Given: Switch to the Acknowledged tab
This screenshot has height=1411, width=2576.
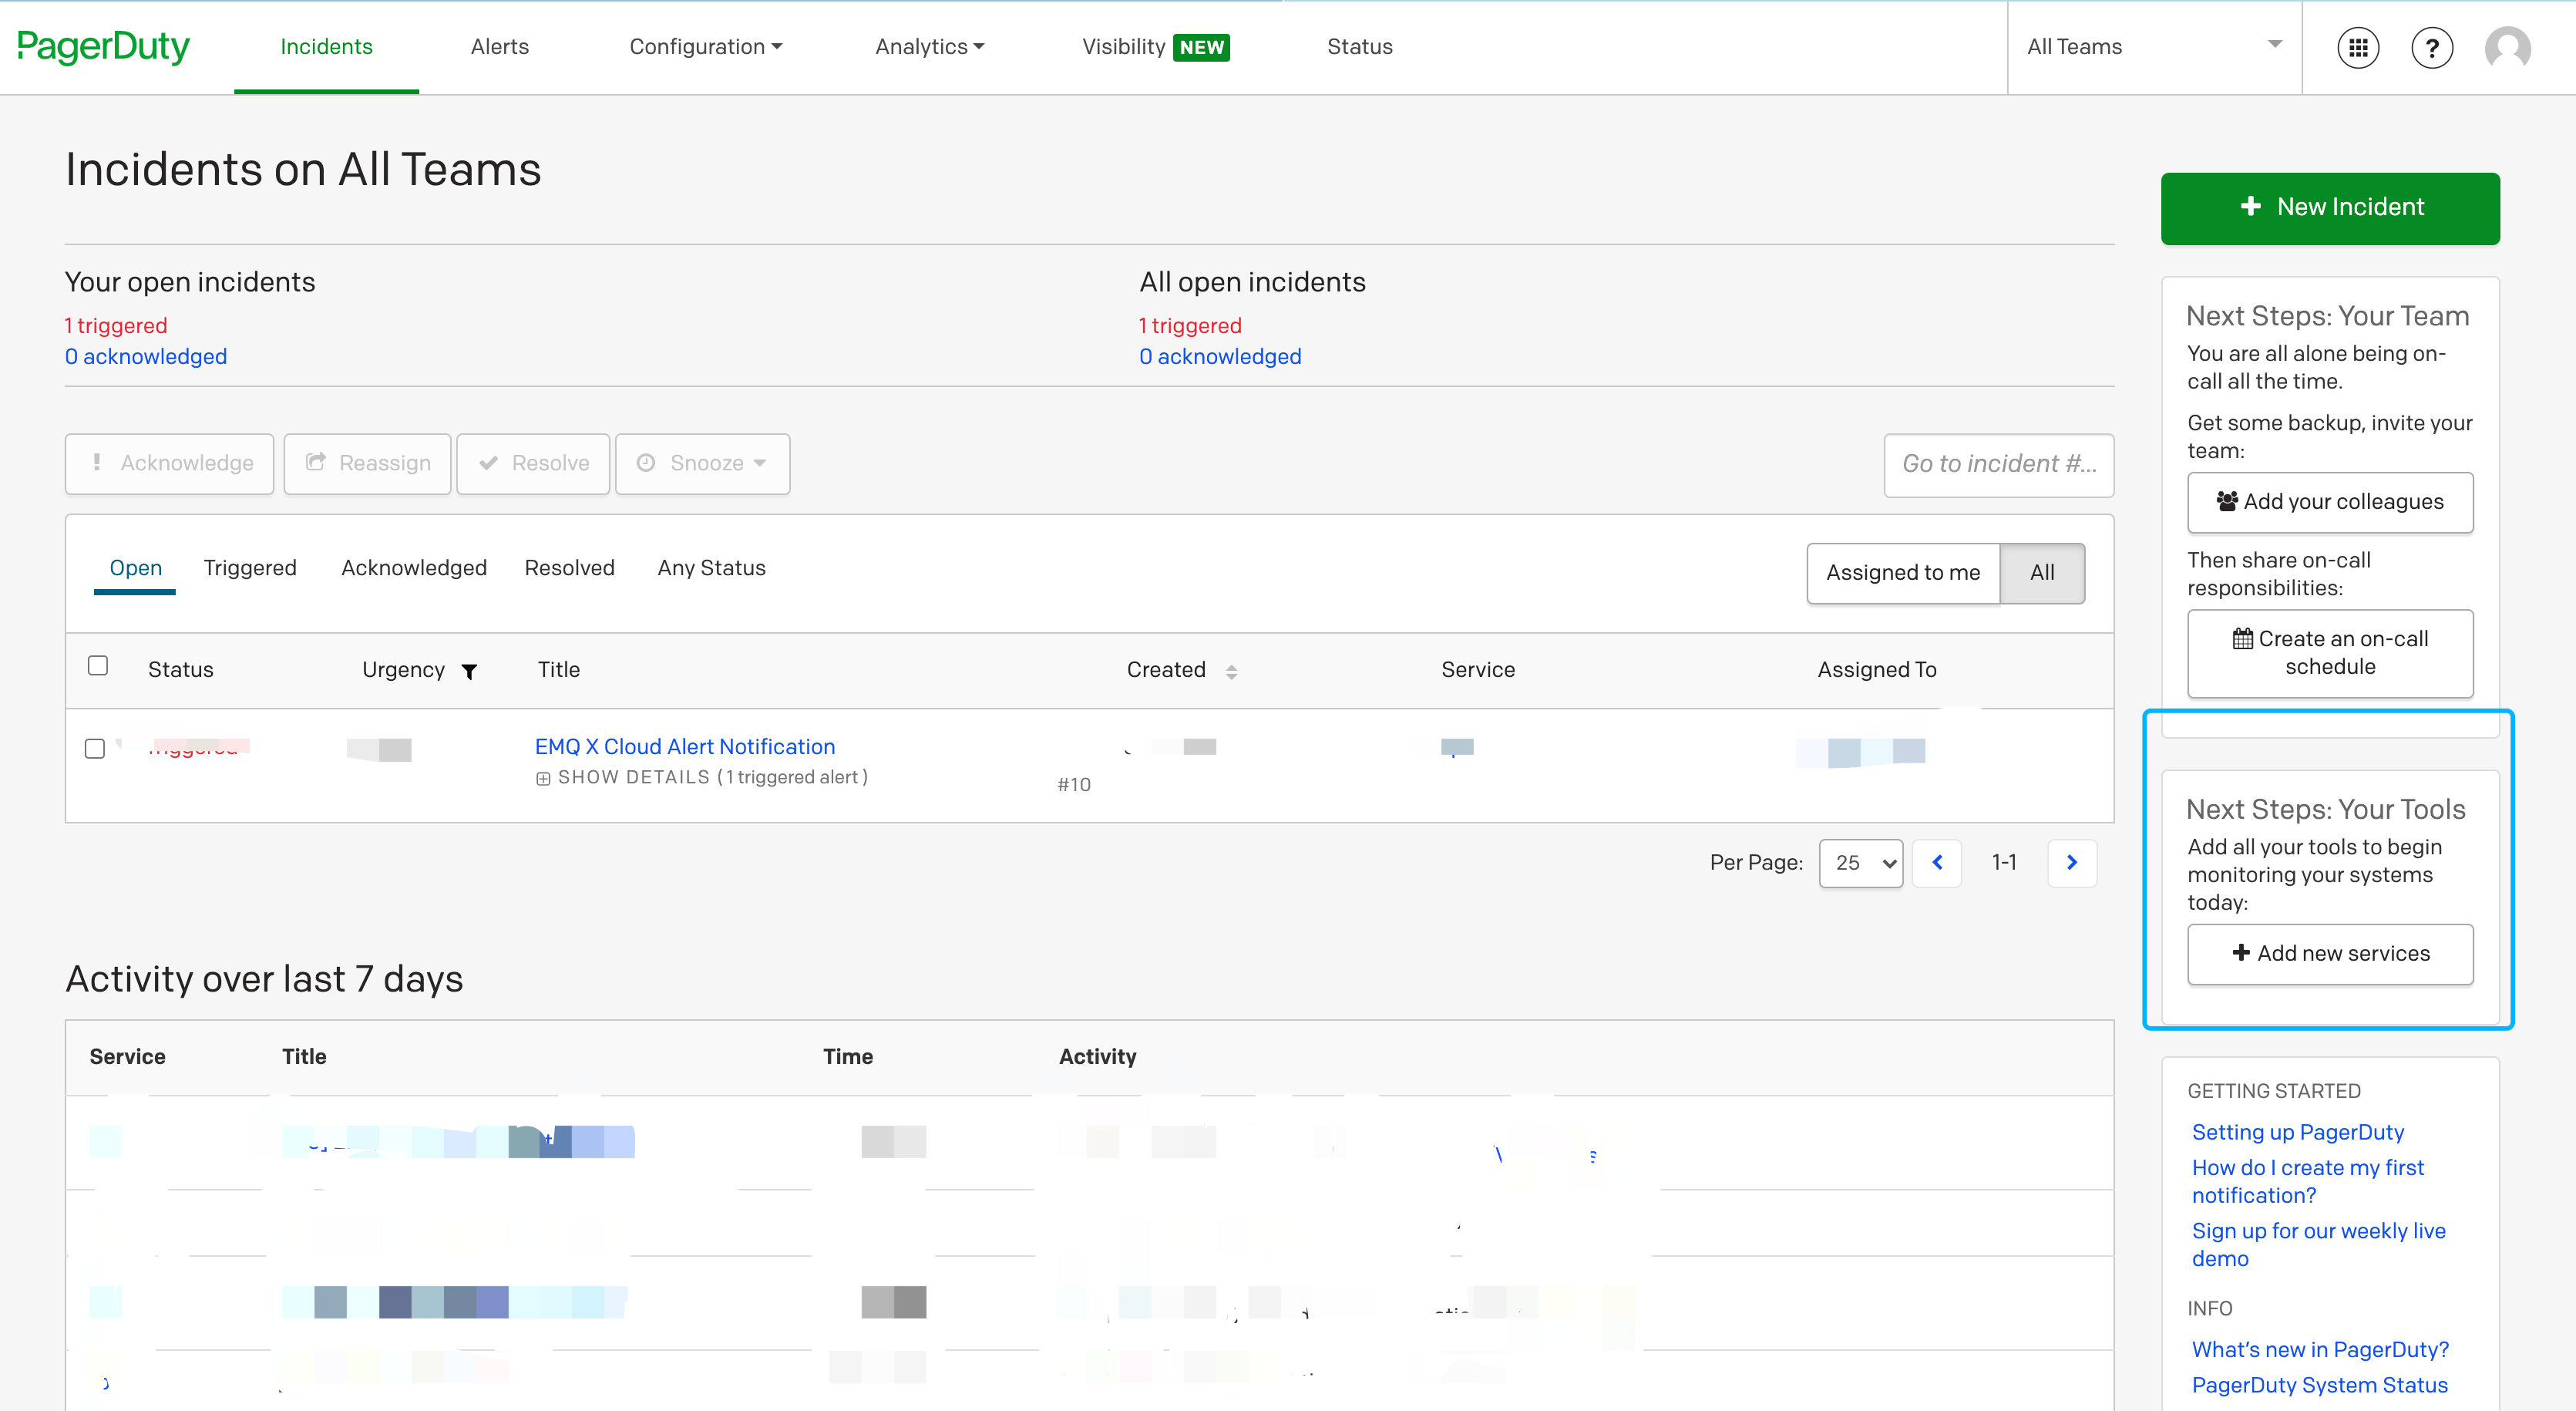Looking at the screenshot, I should (413, 567).
